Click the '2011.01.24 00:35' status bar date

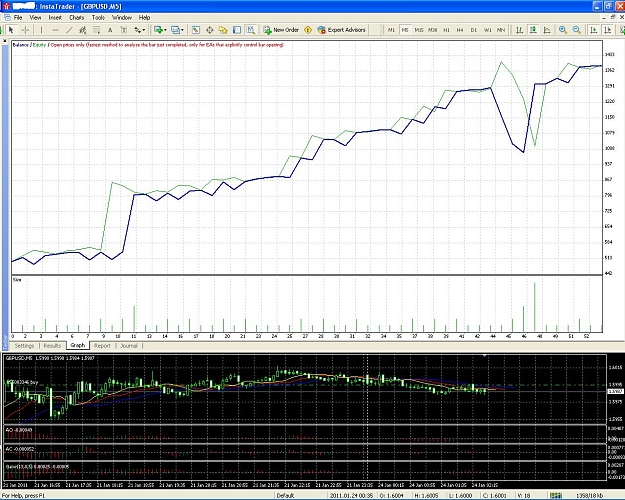pyautogui.click(x=351, y=496)
